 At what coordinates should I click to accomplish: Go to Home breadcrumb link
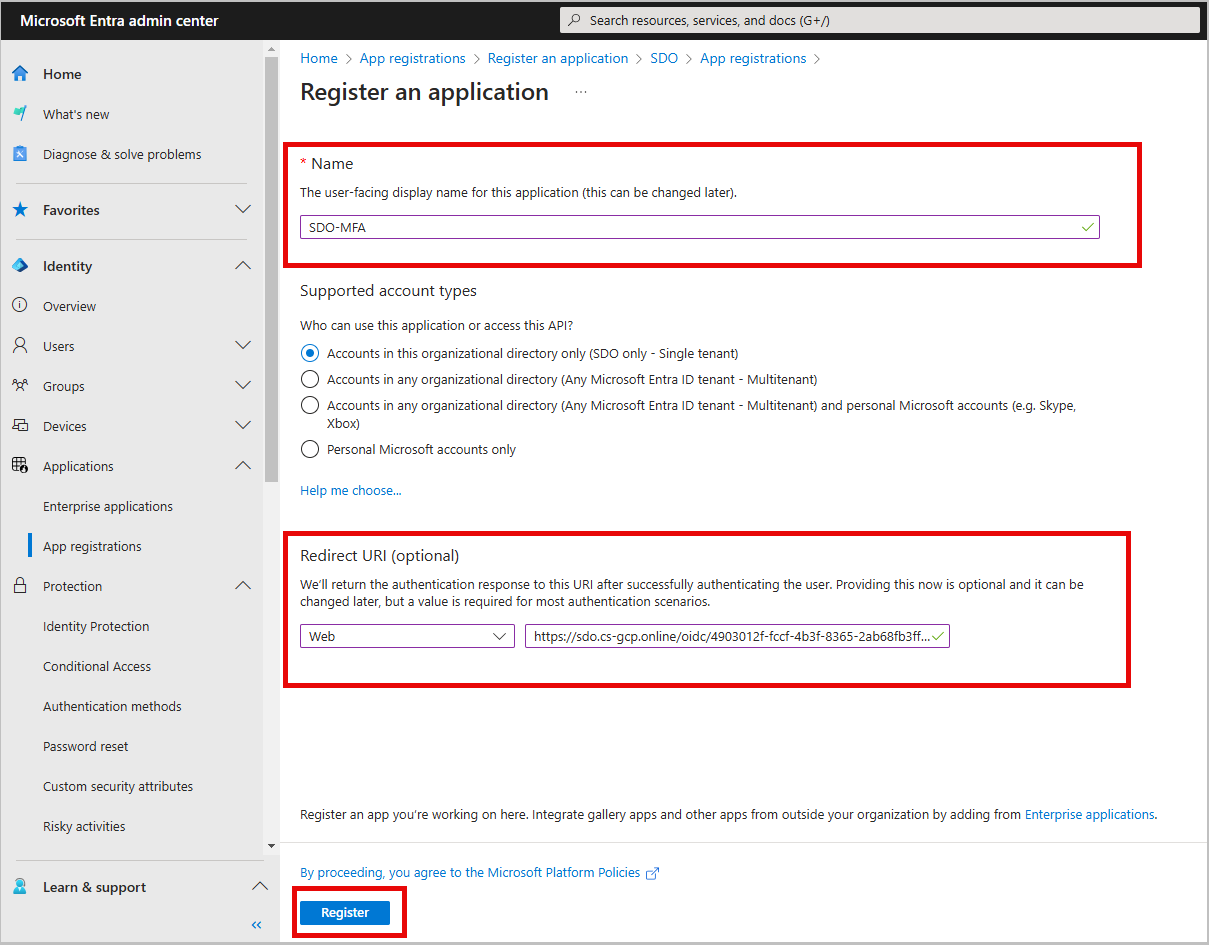pos(319,59)
